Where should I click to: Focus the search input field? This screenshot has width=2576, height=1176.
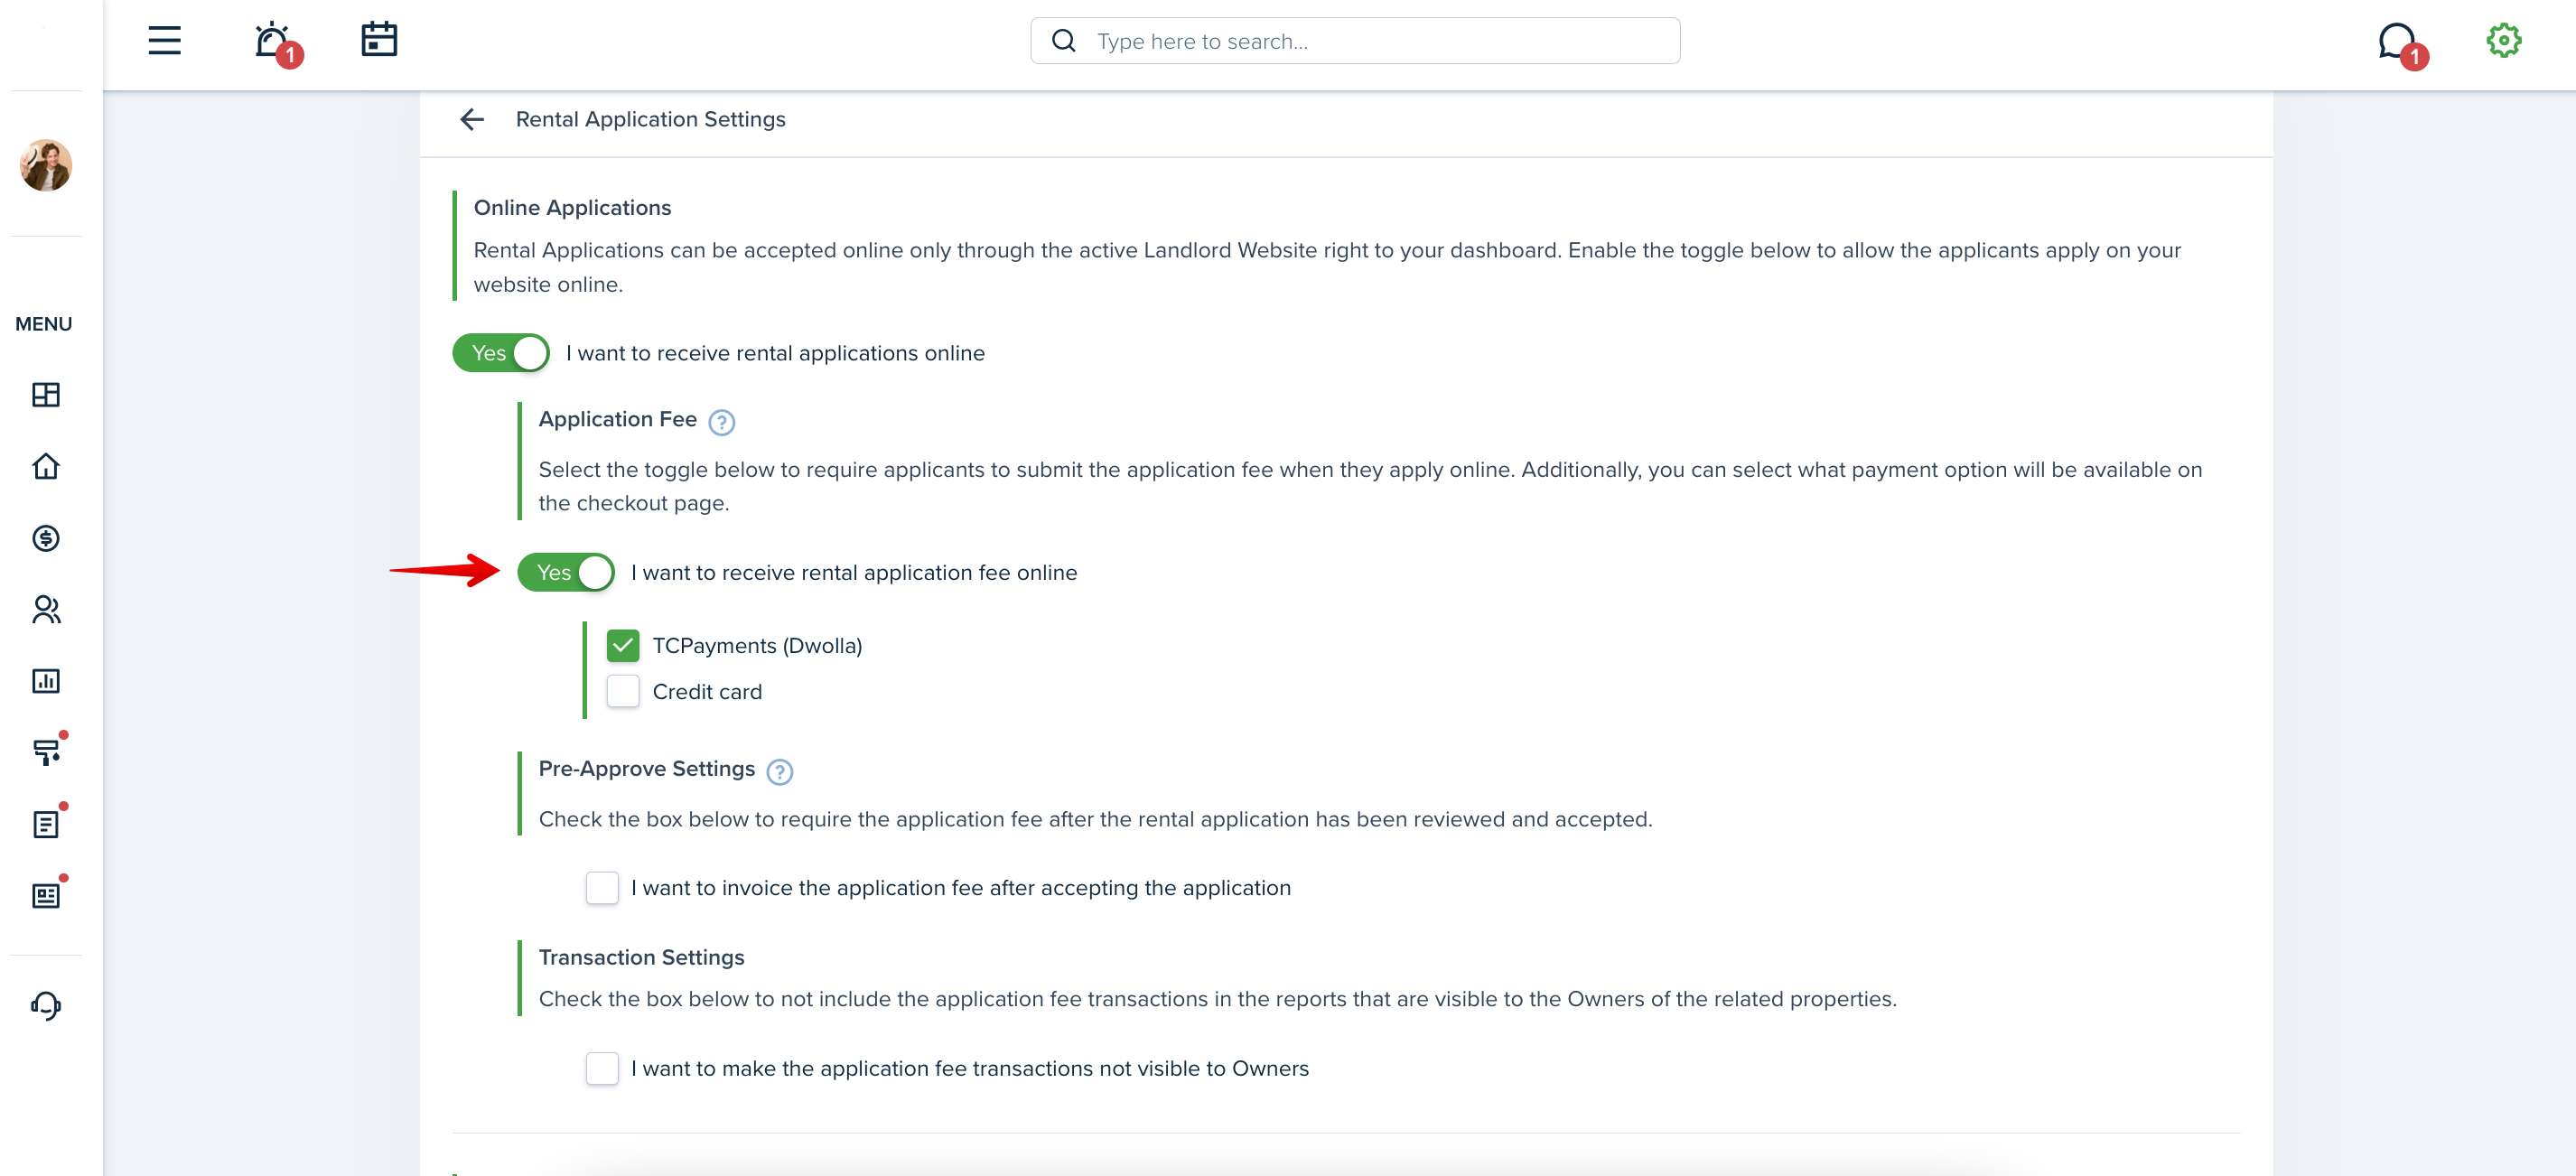pyautogui.click(x=1355, y=41)
